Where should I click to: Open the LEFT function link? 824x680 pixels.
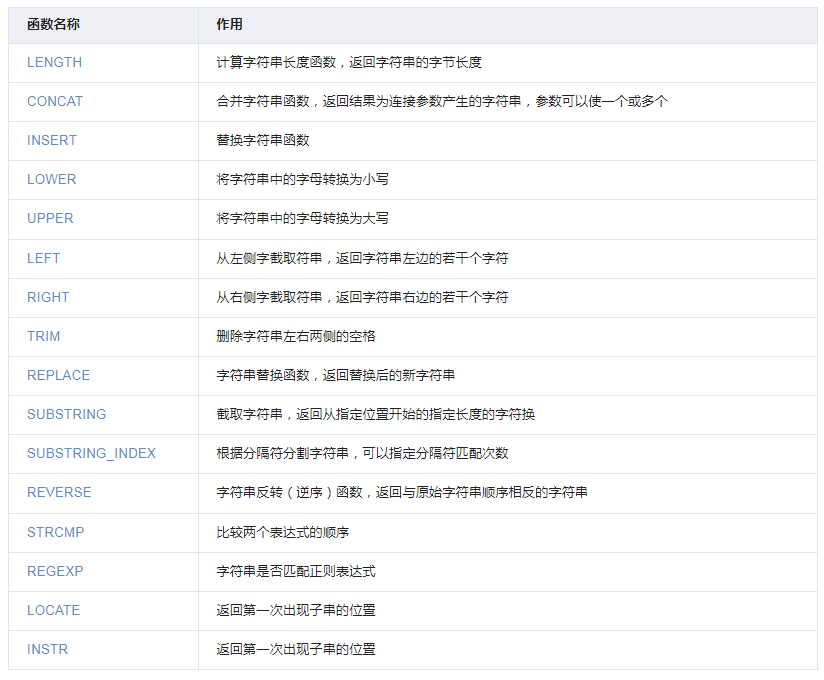pos(45,258)
